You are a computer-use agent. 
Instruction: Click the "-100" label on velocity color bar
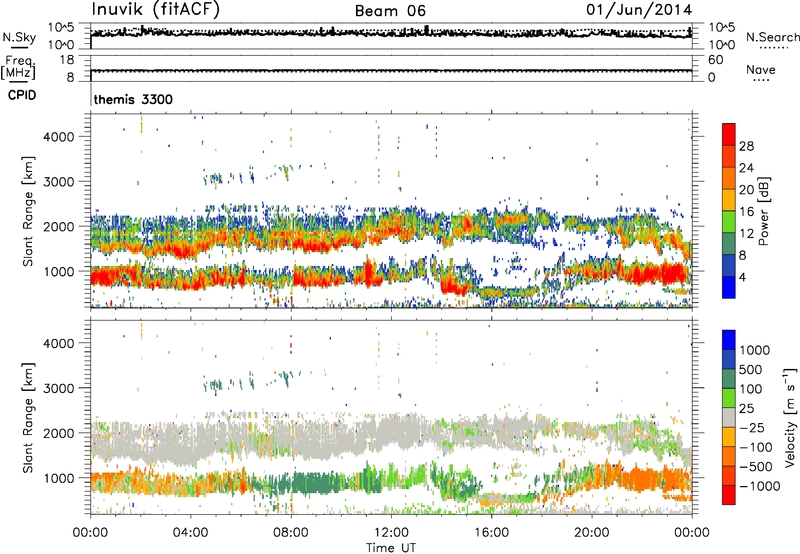(755, 447)
